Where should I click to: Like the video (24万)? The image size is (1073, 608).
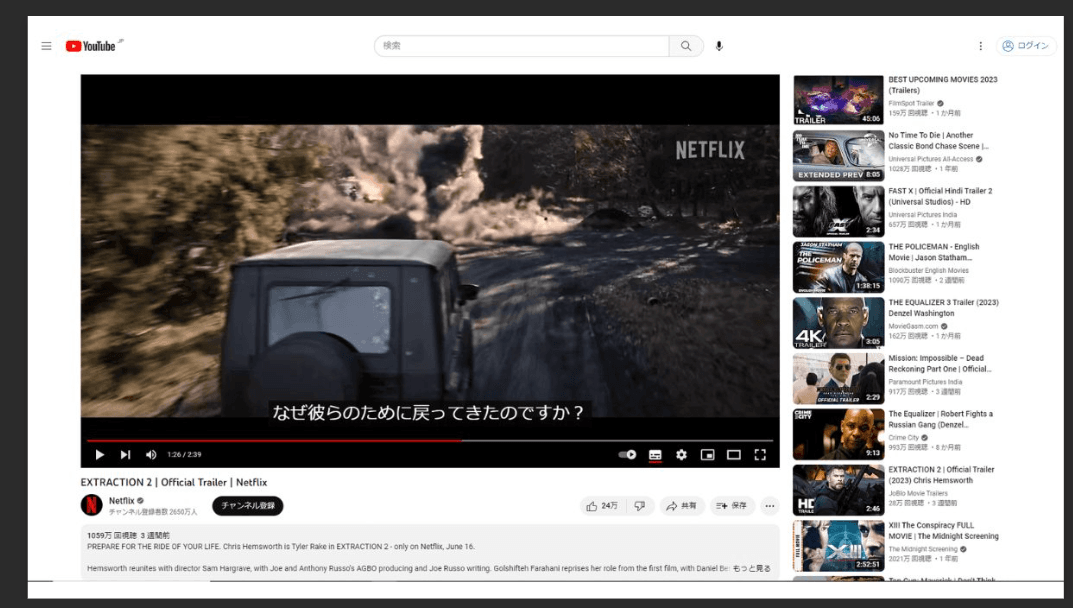pos(602,506)
